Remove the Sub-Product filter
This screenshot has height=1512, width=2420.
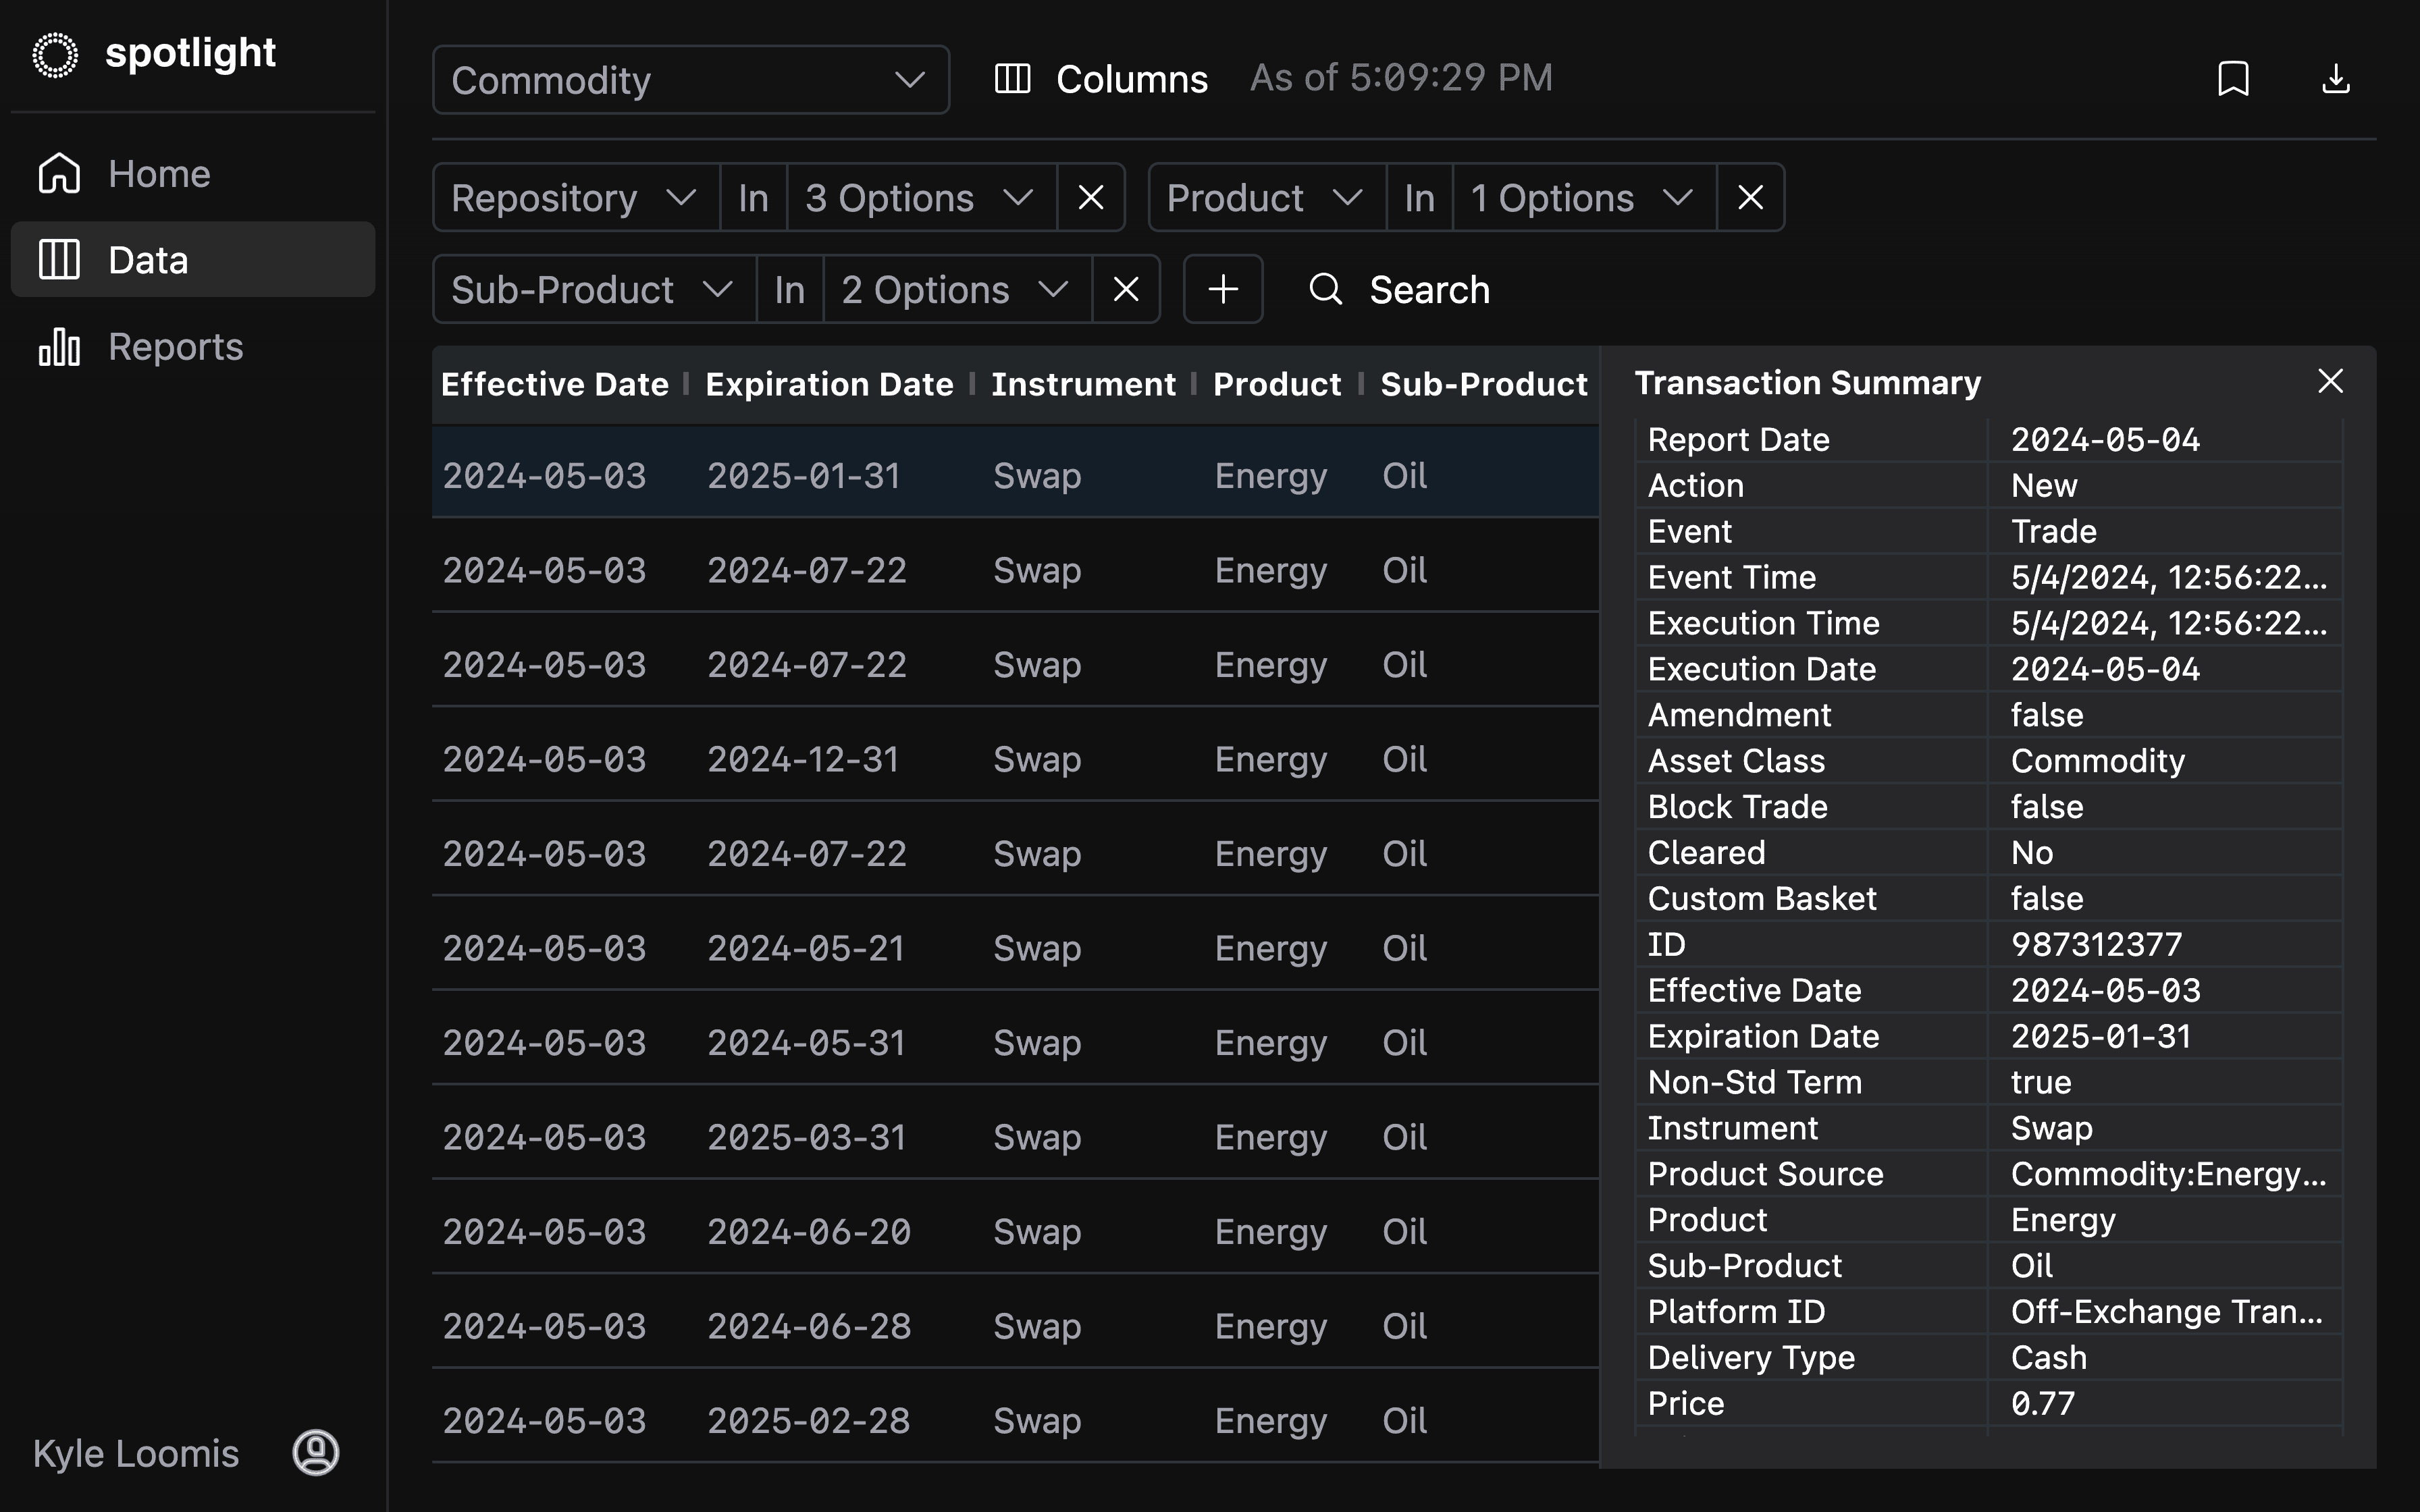(1126, 290)
